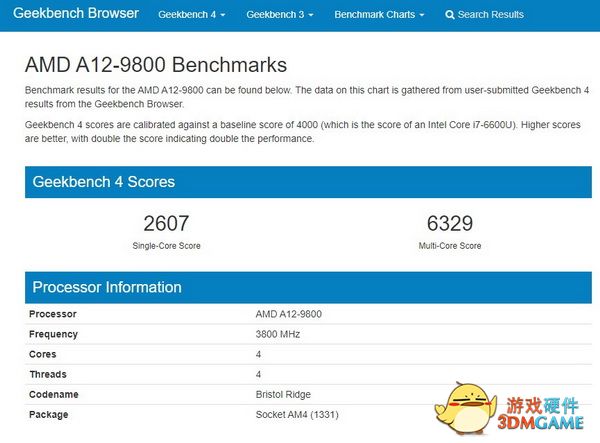Viewport: 600px width, 443px height.
Task: Select the AMD A12-9800 Benchmarks heading
Action: click(156, 65)
